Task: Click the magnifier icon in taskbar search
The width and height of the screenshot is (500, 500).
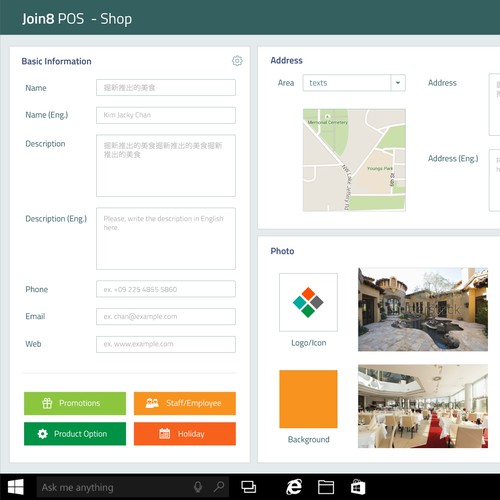Action: [x=219, y=487]
